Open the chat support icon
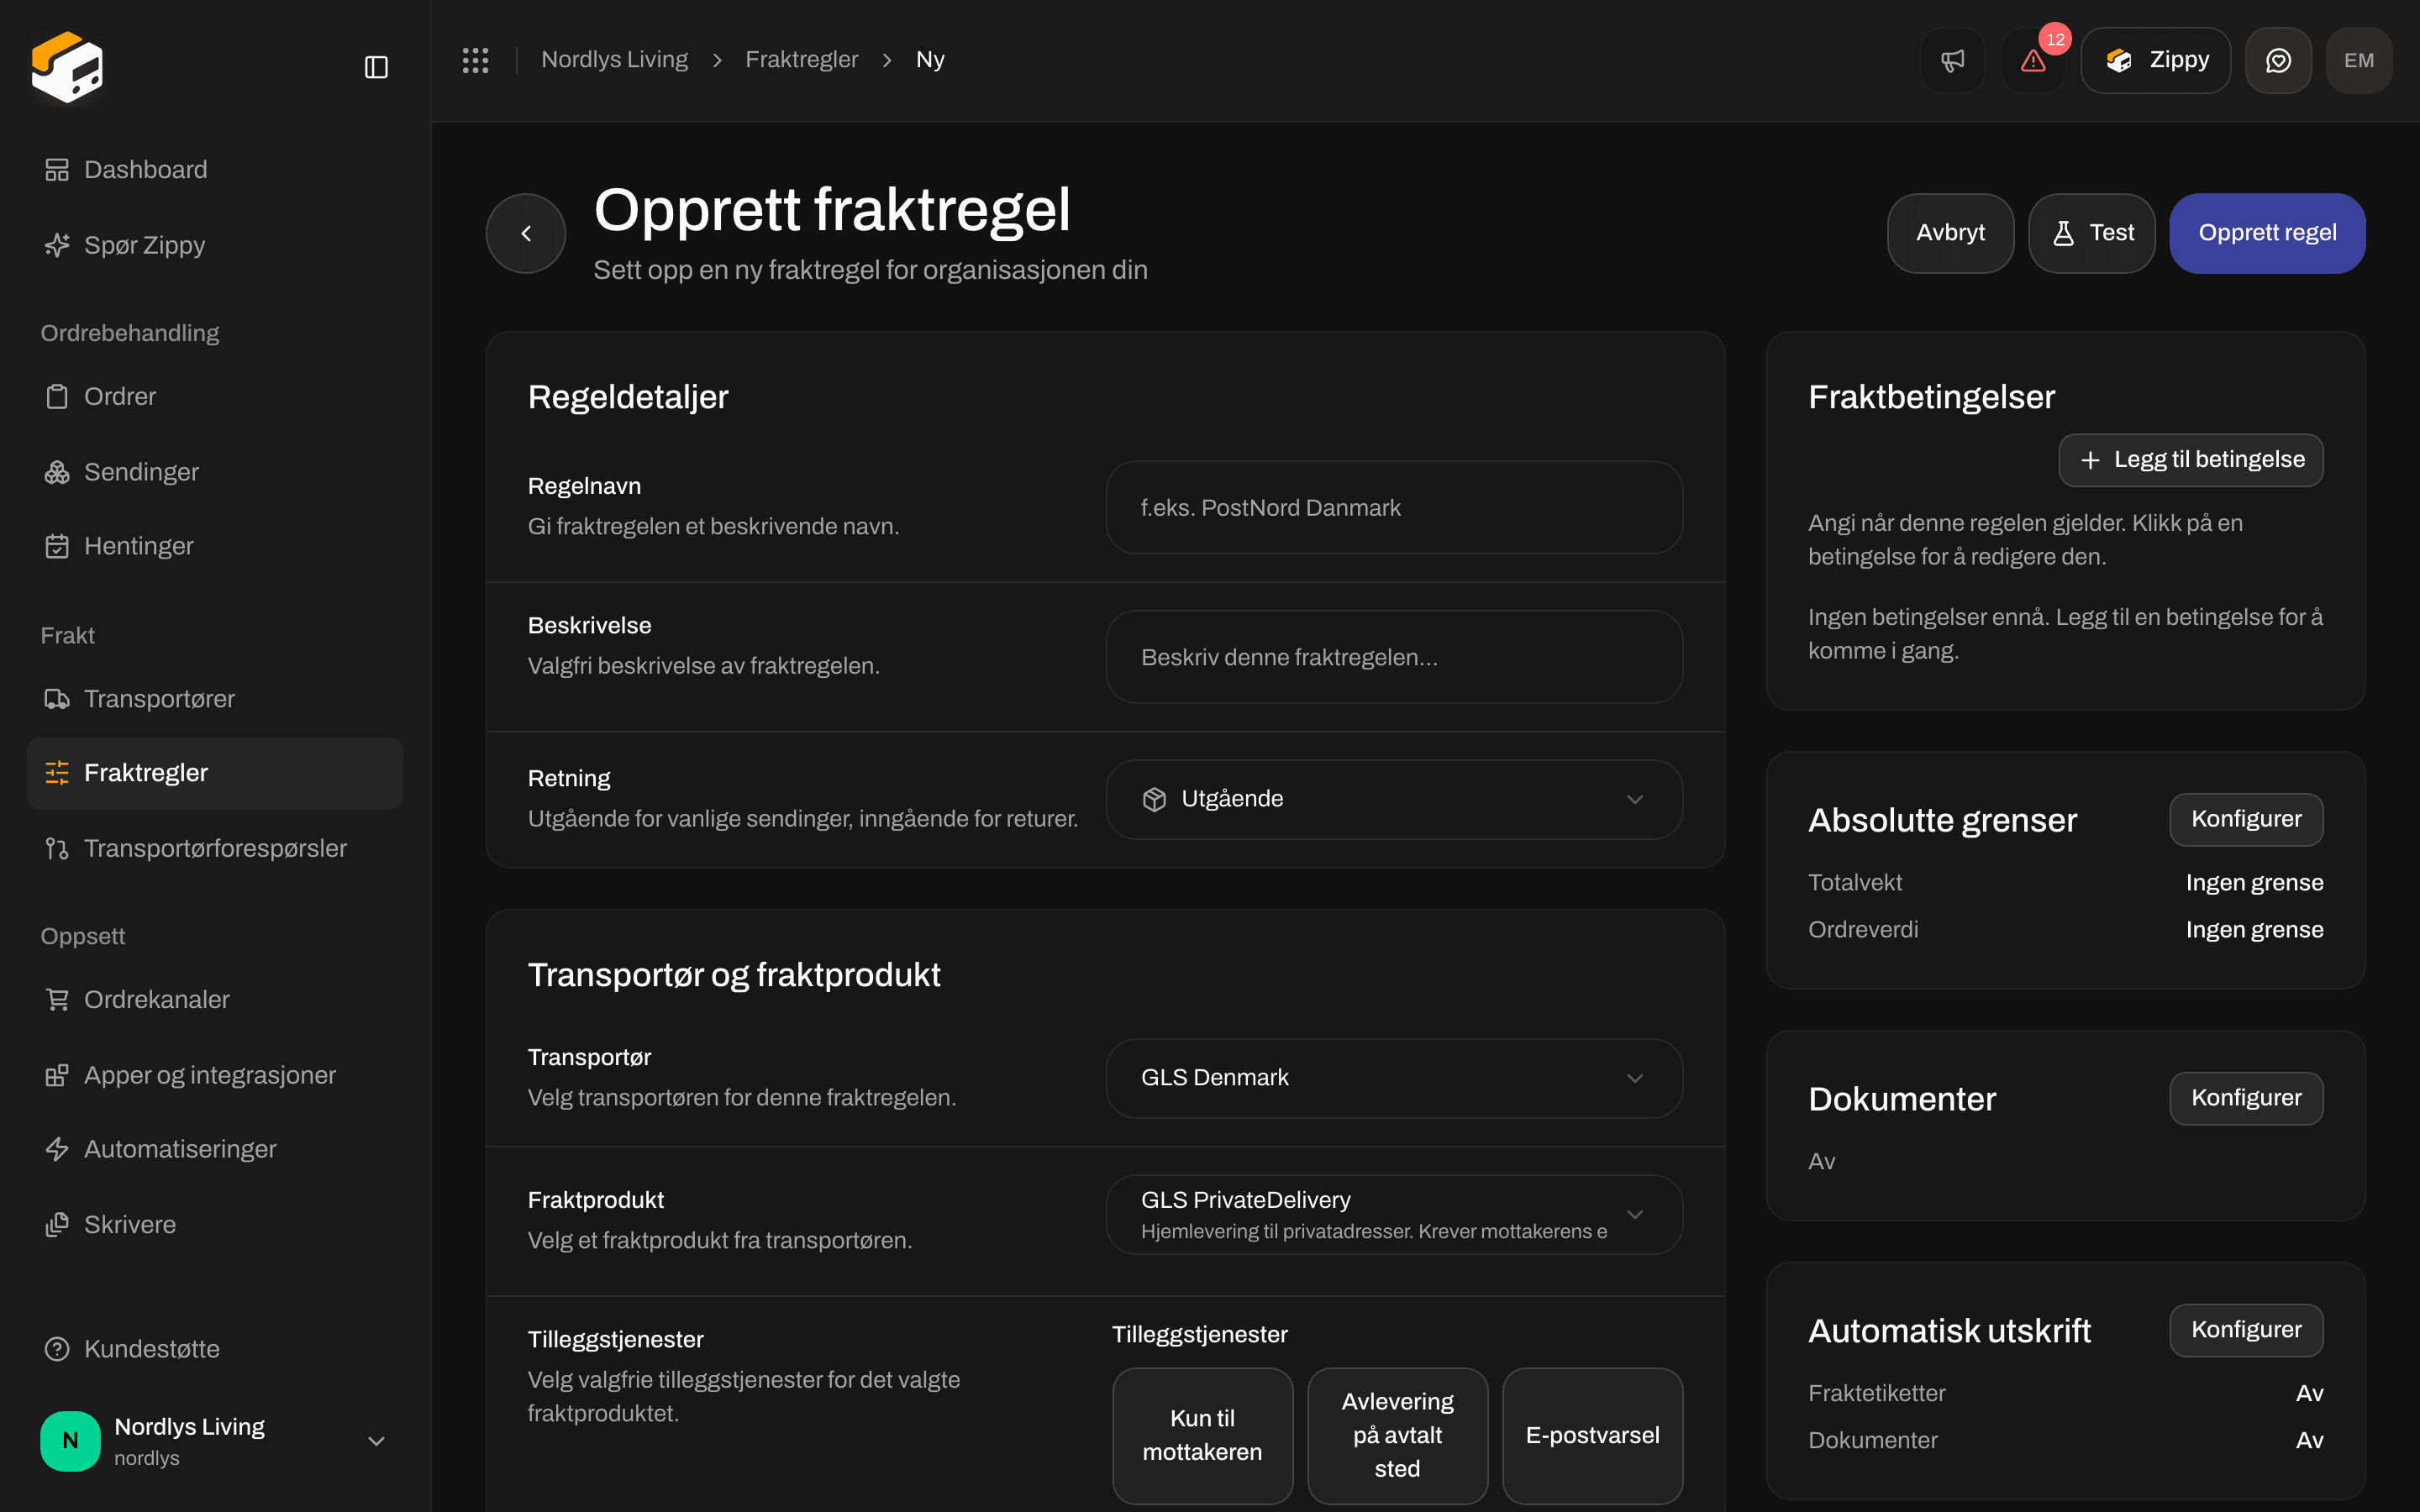The height and width of the screenshot is (1512, 2420). (x=2278, y=60)
